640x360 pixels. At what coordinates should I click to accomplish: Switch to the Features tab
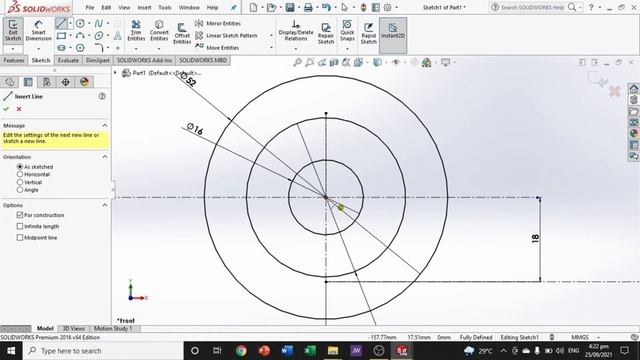click(x=14, y=60)
